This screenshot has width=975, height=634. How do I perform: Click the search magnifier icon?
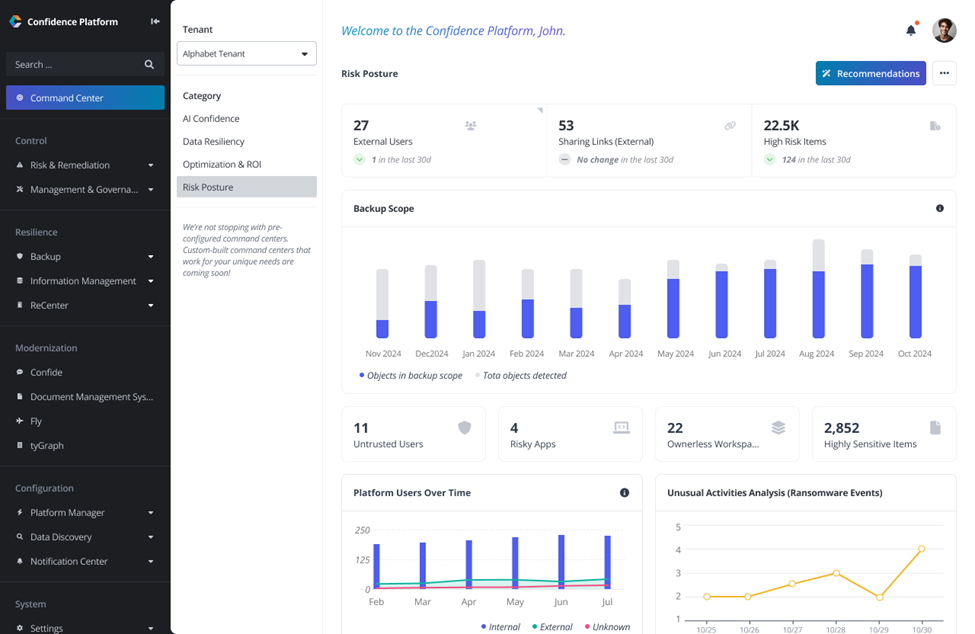[x=149, y=64]
